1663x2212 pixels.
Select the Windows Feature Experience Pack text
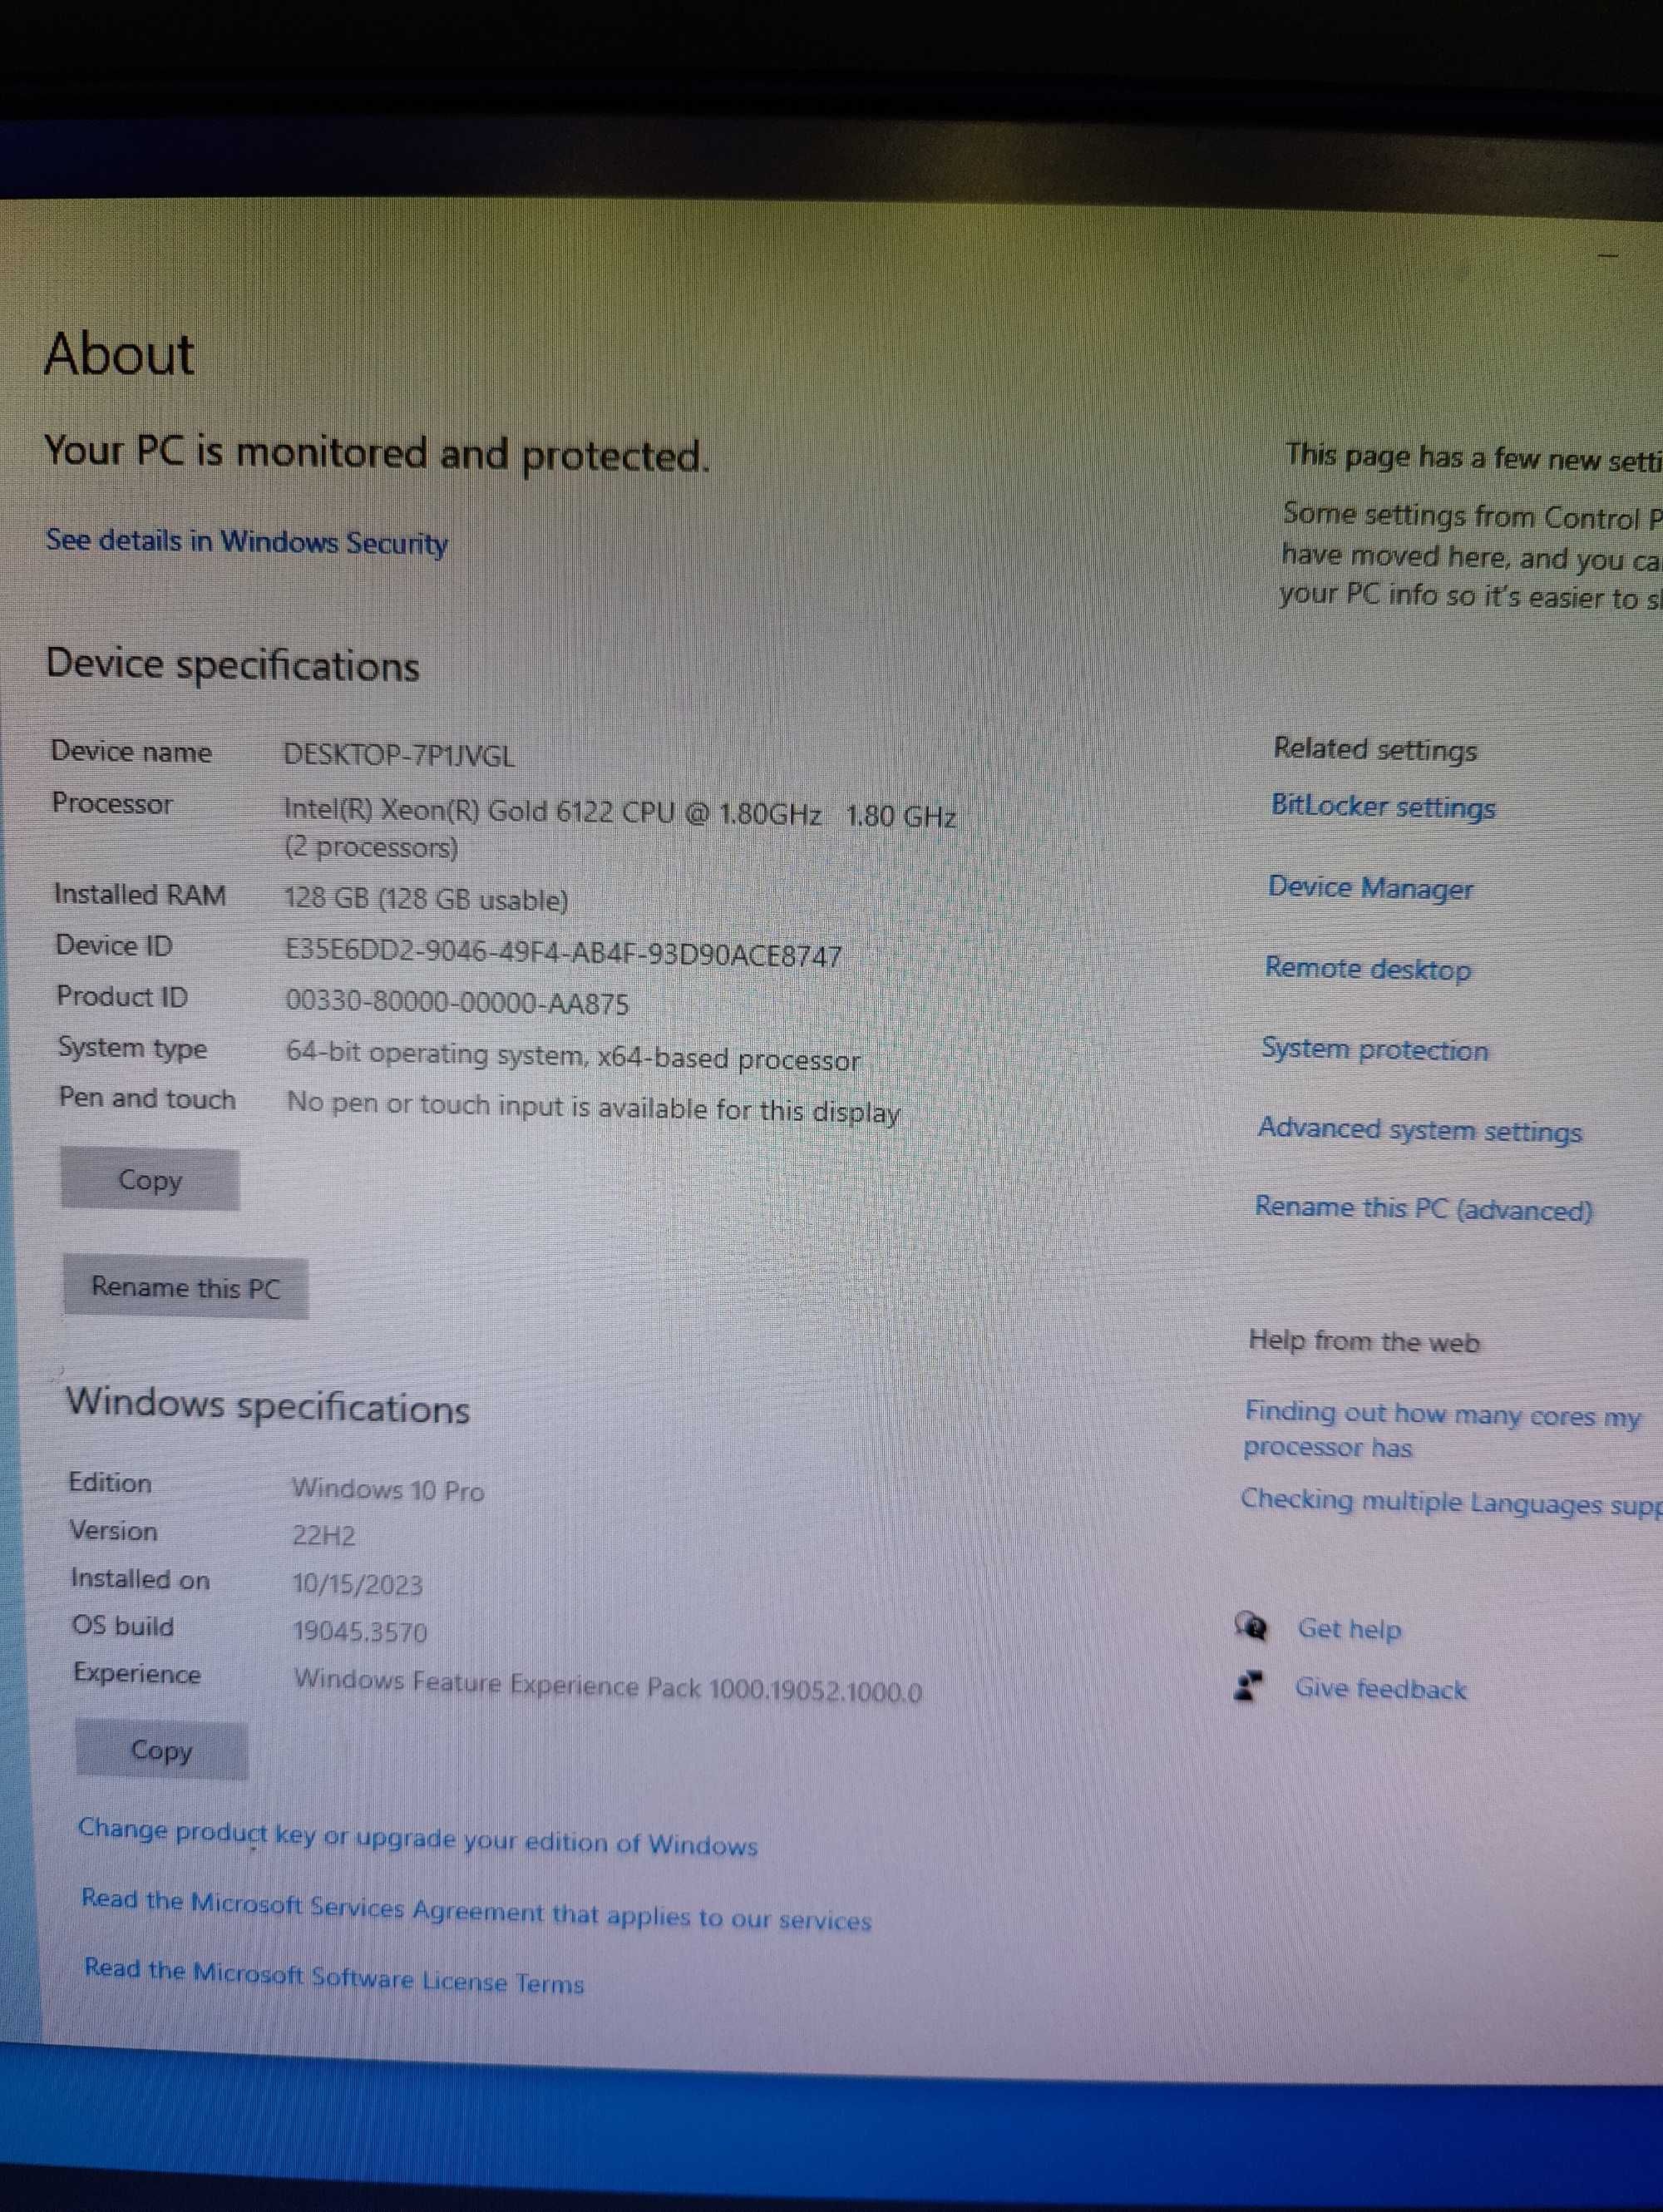click(608, 1685)
